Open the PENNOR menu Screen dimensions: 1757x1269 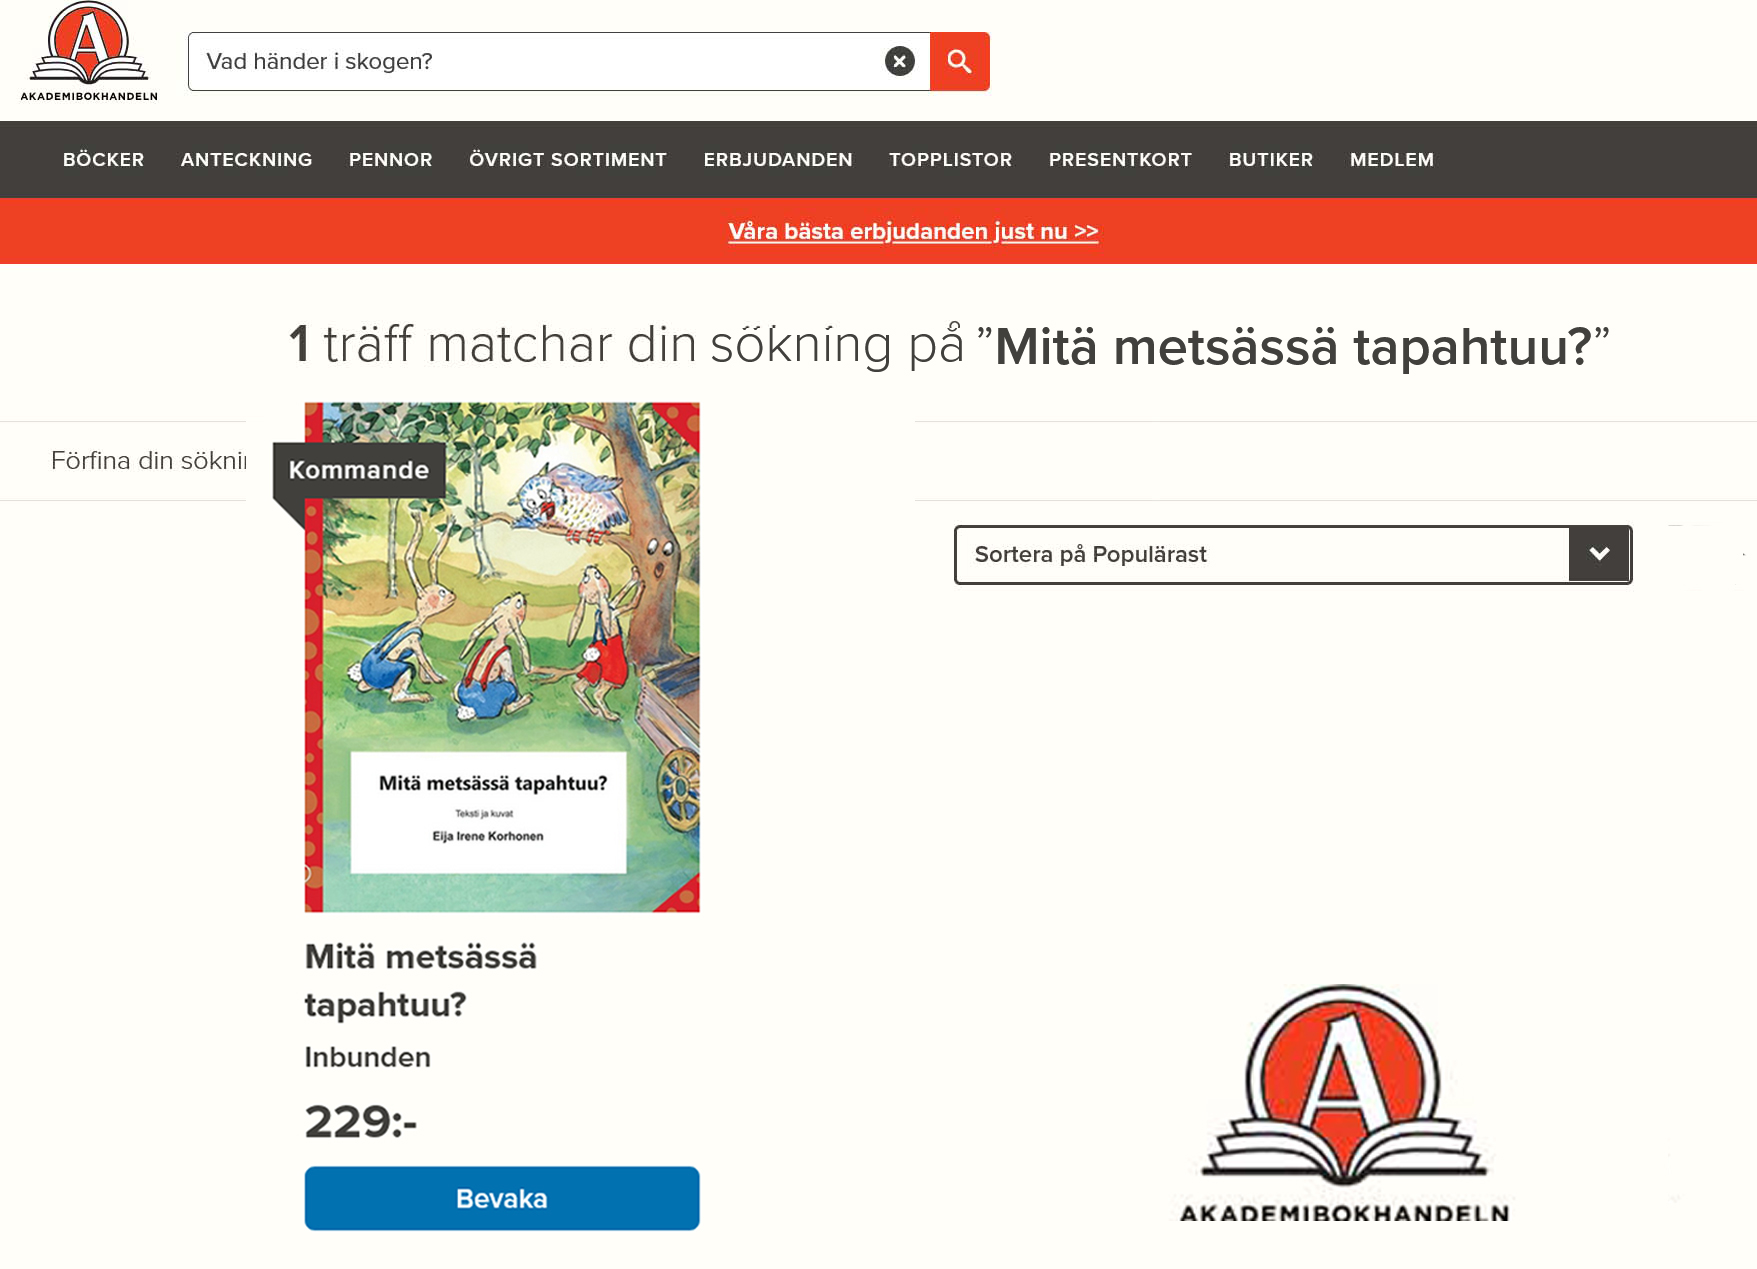(x=390, y=160)
